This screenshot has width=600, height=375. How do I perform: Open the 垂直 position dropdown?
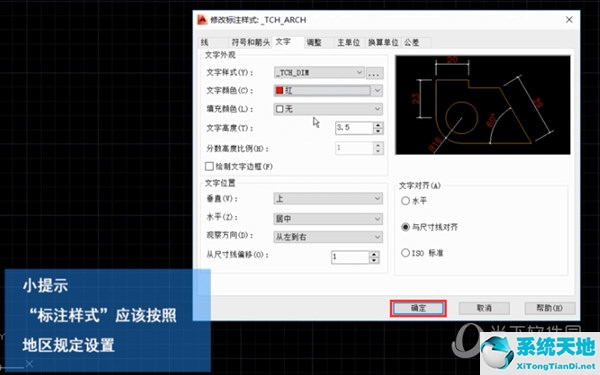[328, 199]
